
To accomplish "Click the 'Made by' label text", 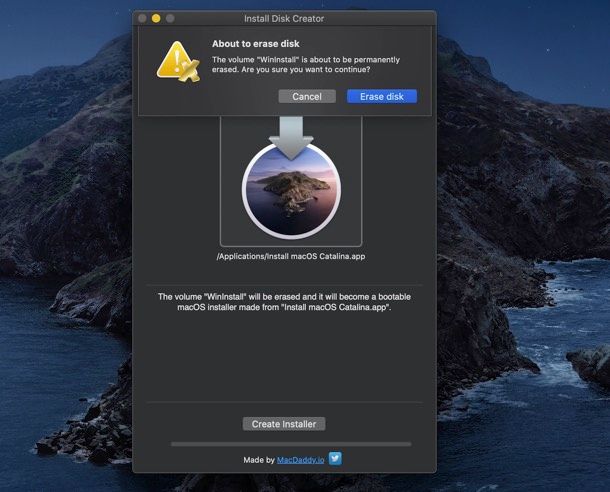I will (259, 460).
